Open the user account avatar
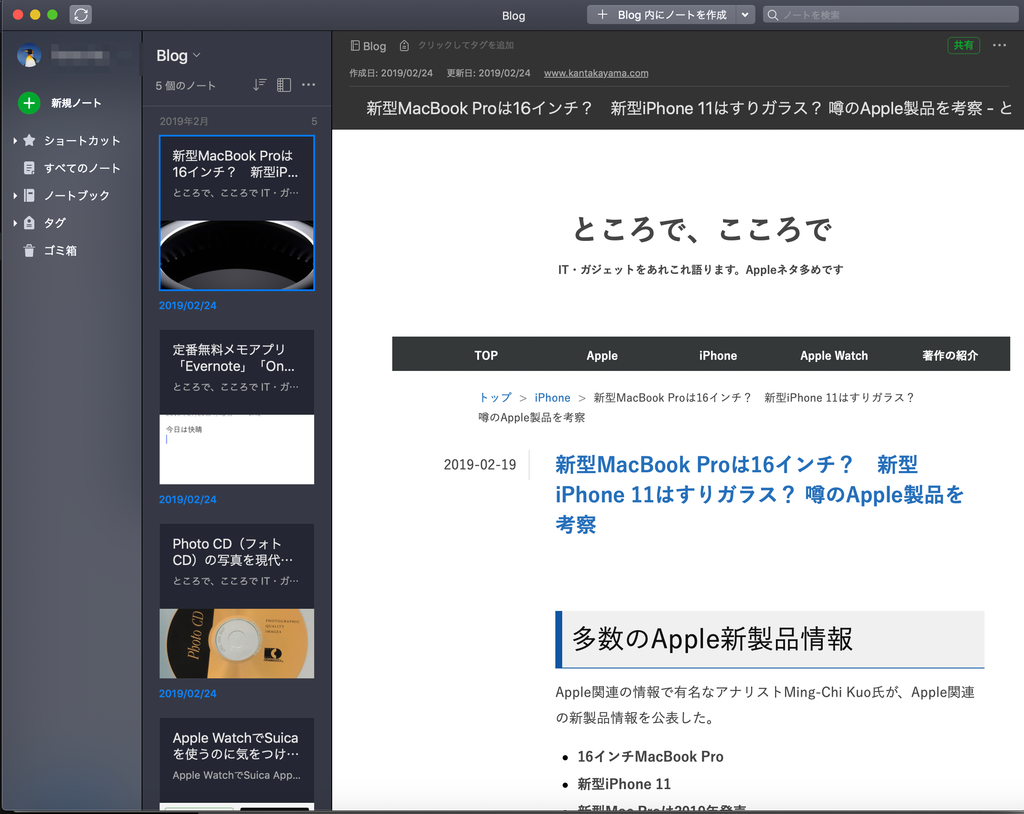Viewport: 1024px width, 814px height. [x=29, y=56]
